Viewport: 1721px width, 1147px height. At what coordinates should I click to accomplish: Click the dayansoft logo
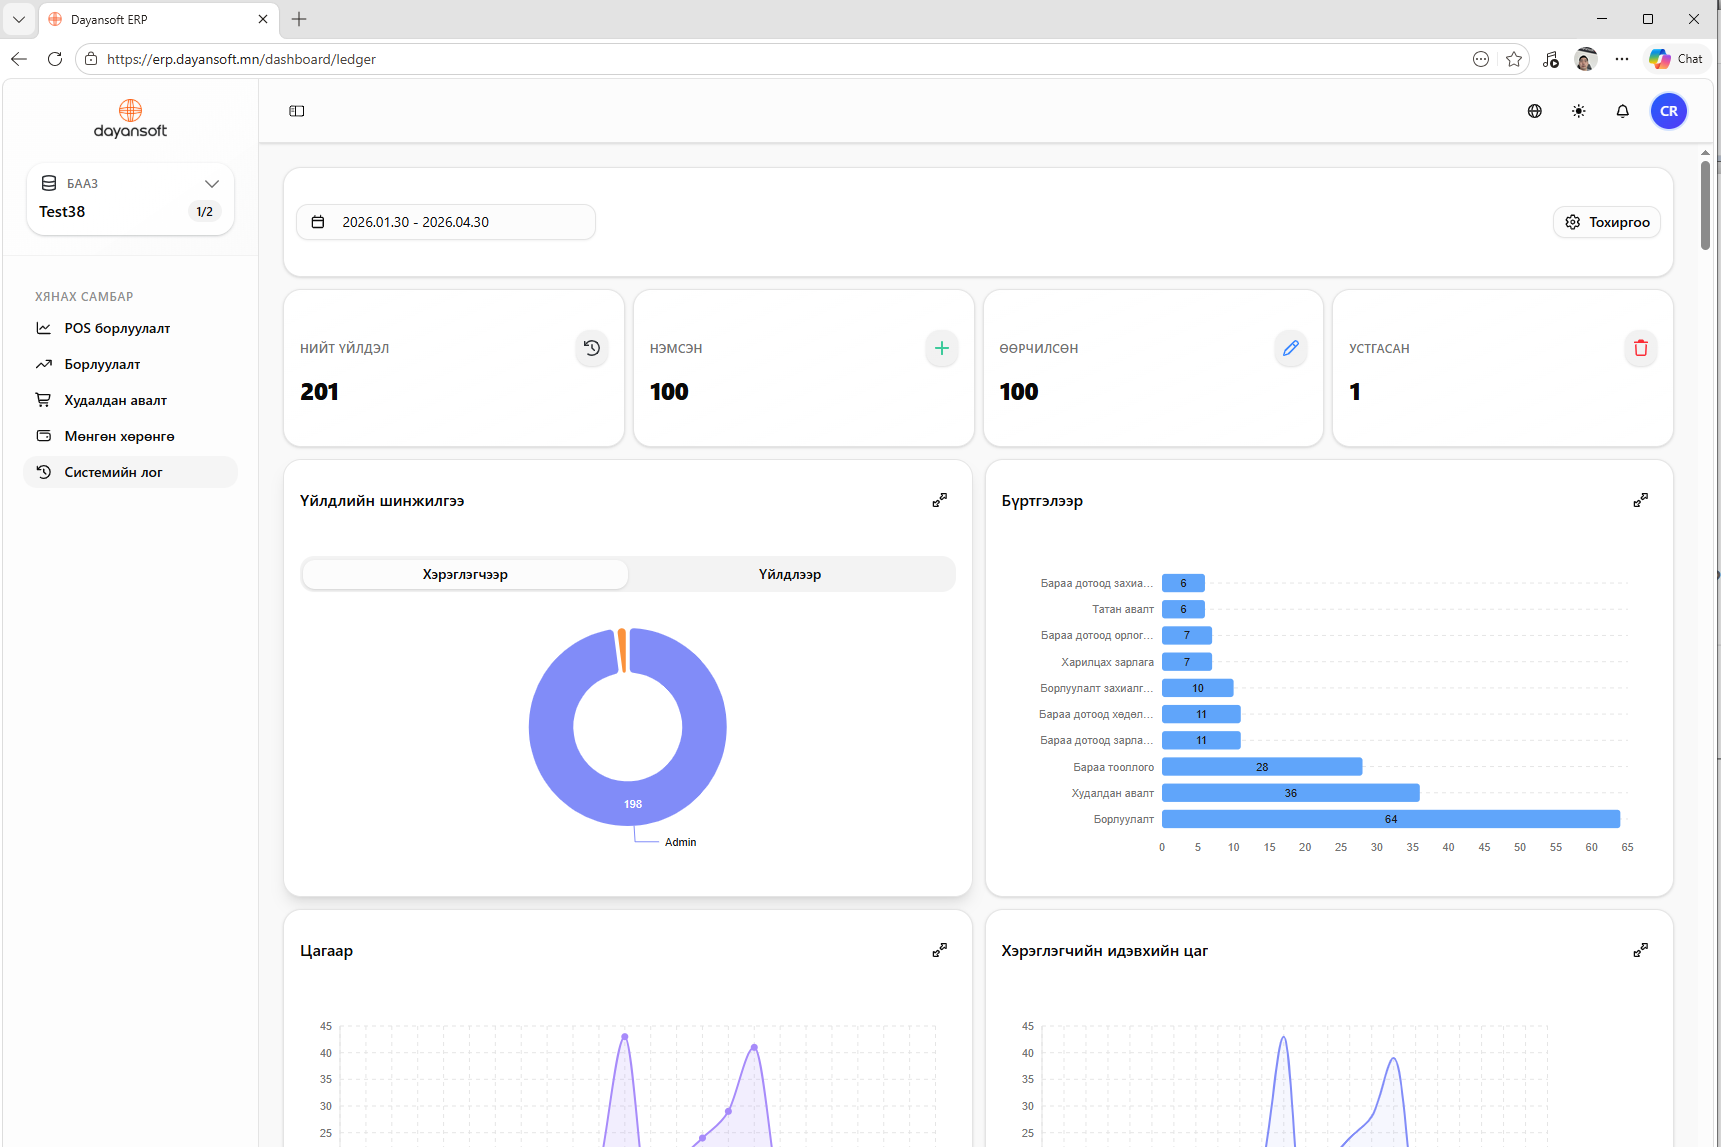tap(130, 118)
